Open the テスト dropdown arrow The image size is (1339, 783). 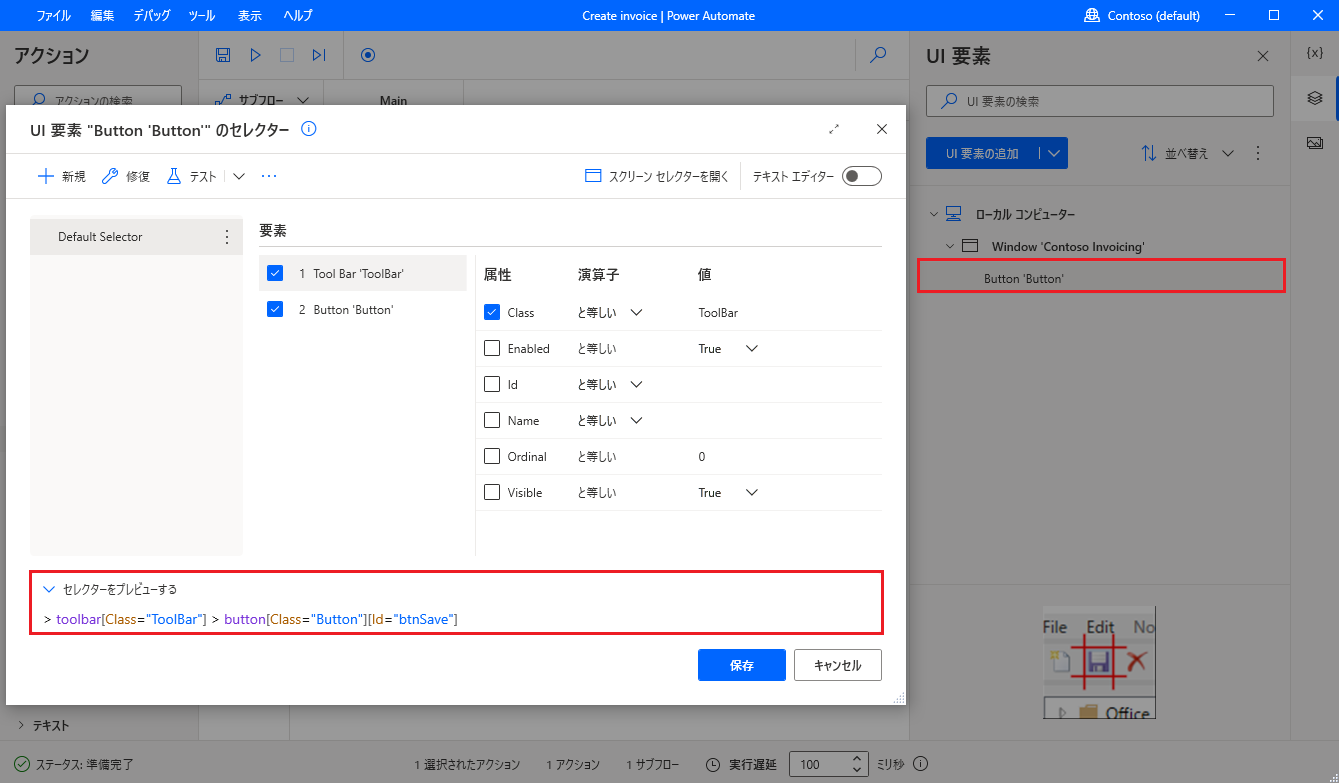click(238, 176)
